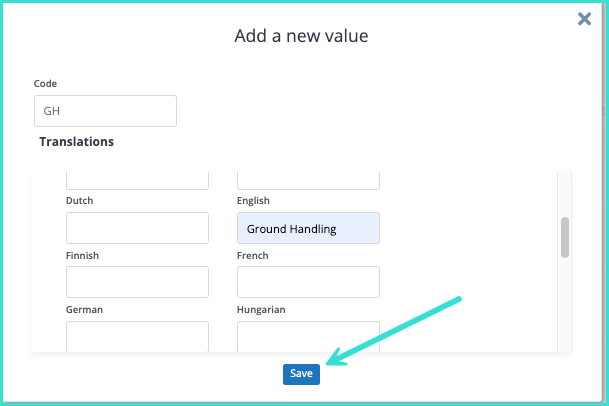Click the Translations section heading

(x=76, y=142)
